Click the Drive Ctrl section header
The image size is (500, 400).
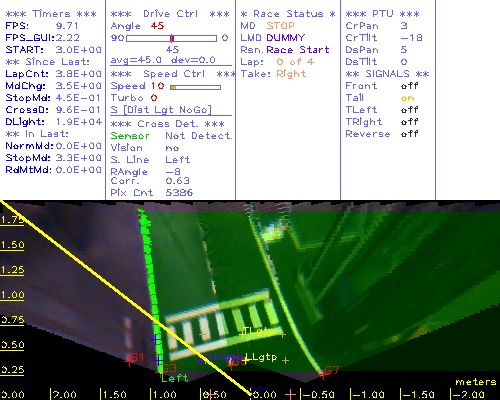click(x=170, y=14)
